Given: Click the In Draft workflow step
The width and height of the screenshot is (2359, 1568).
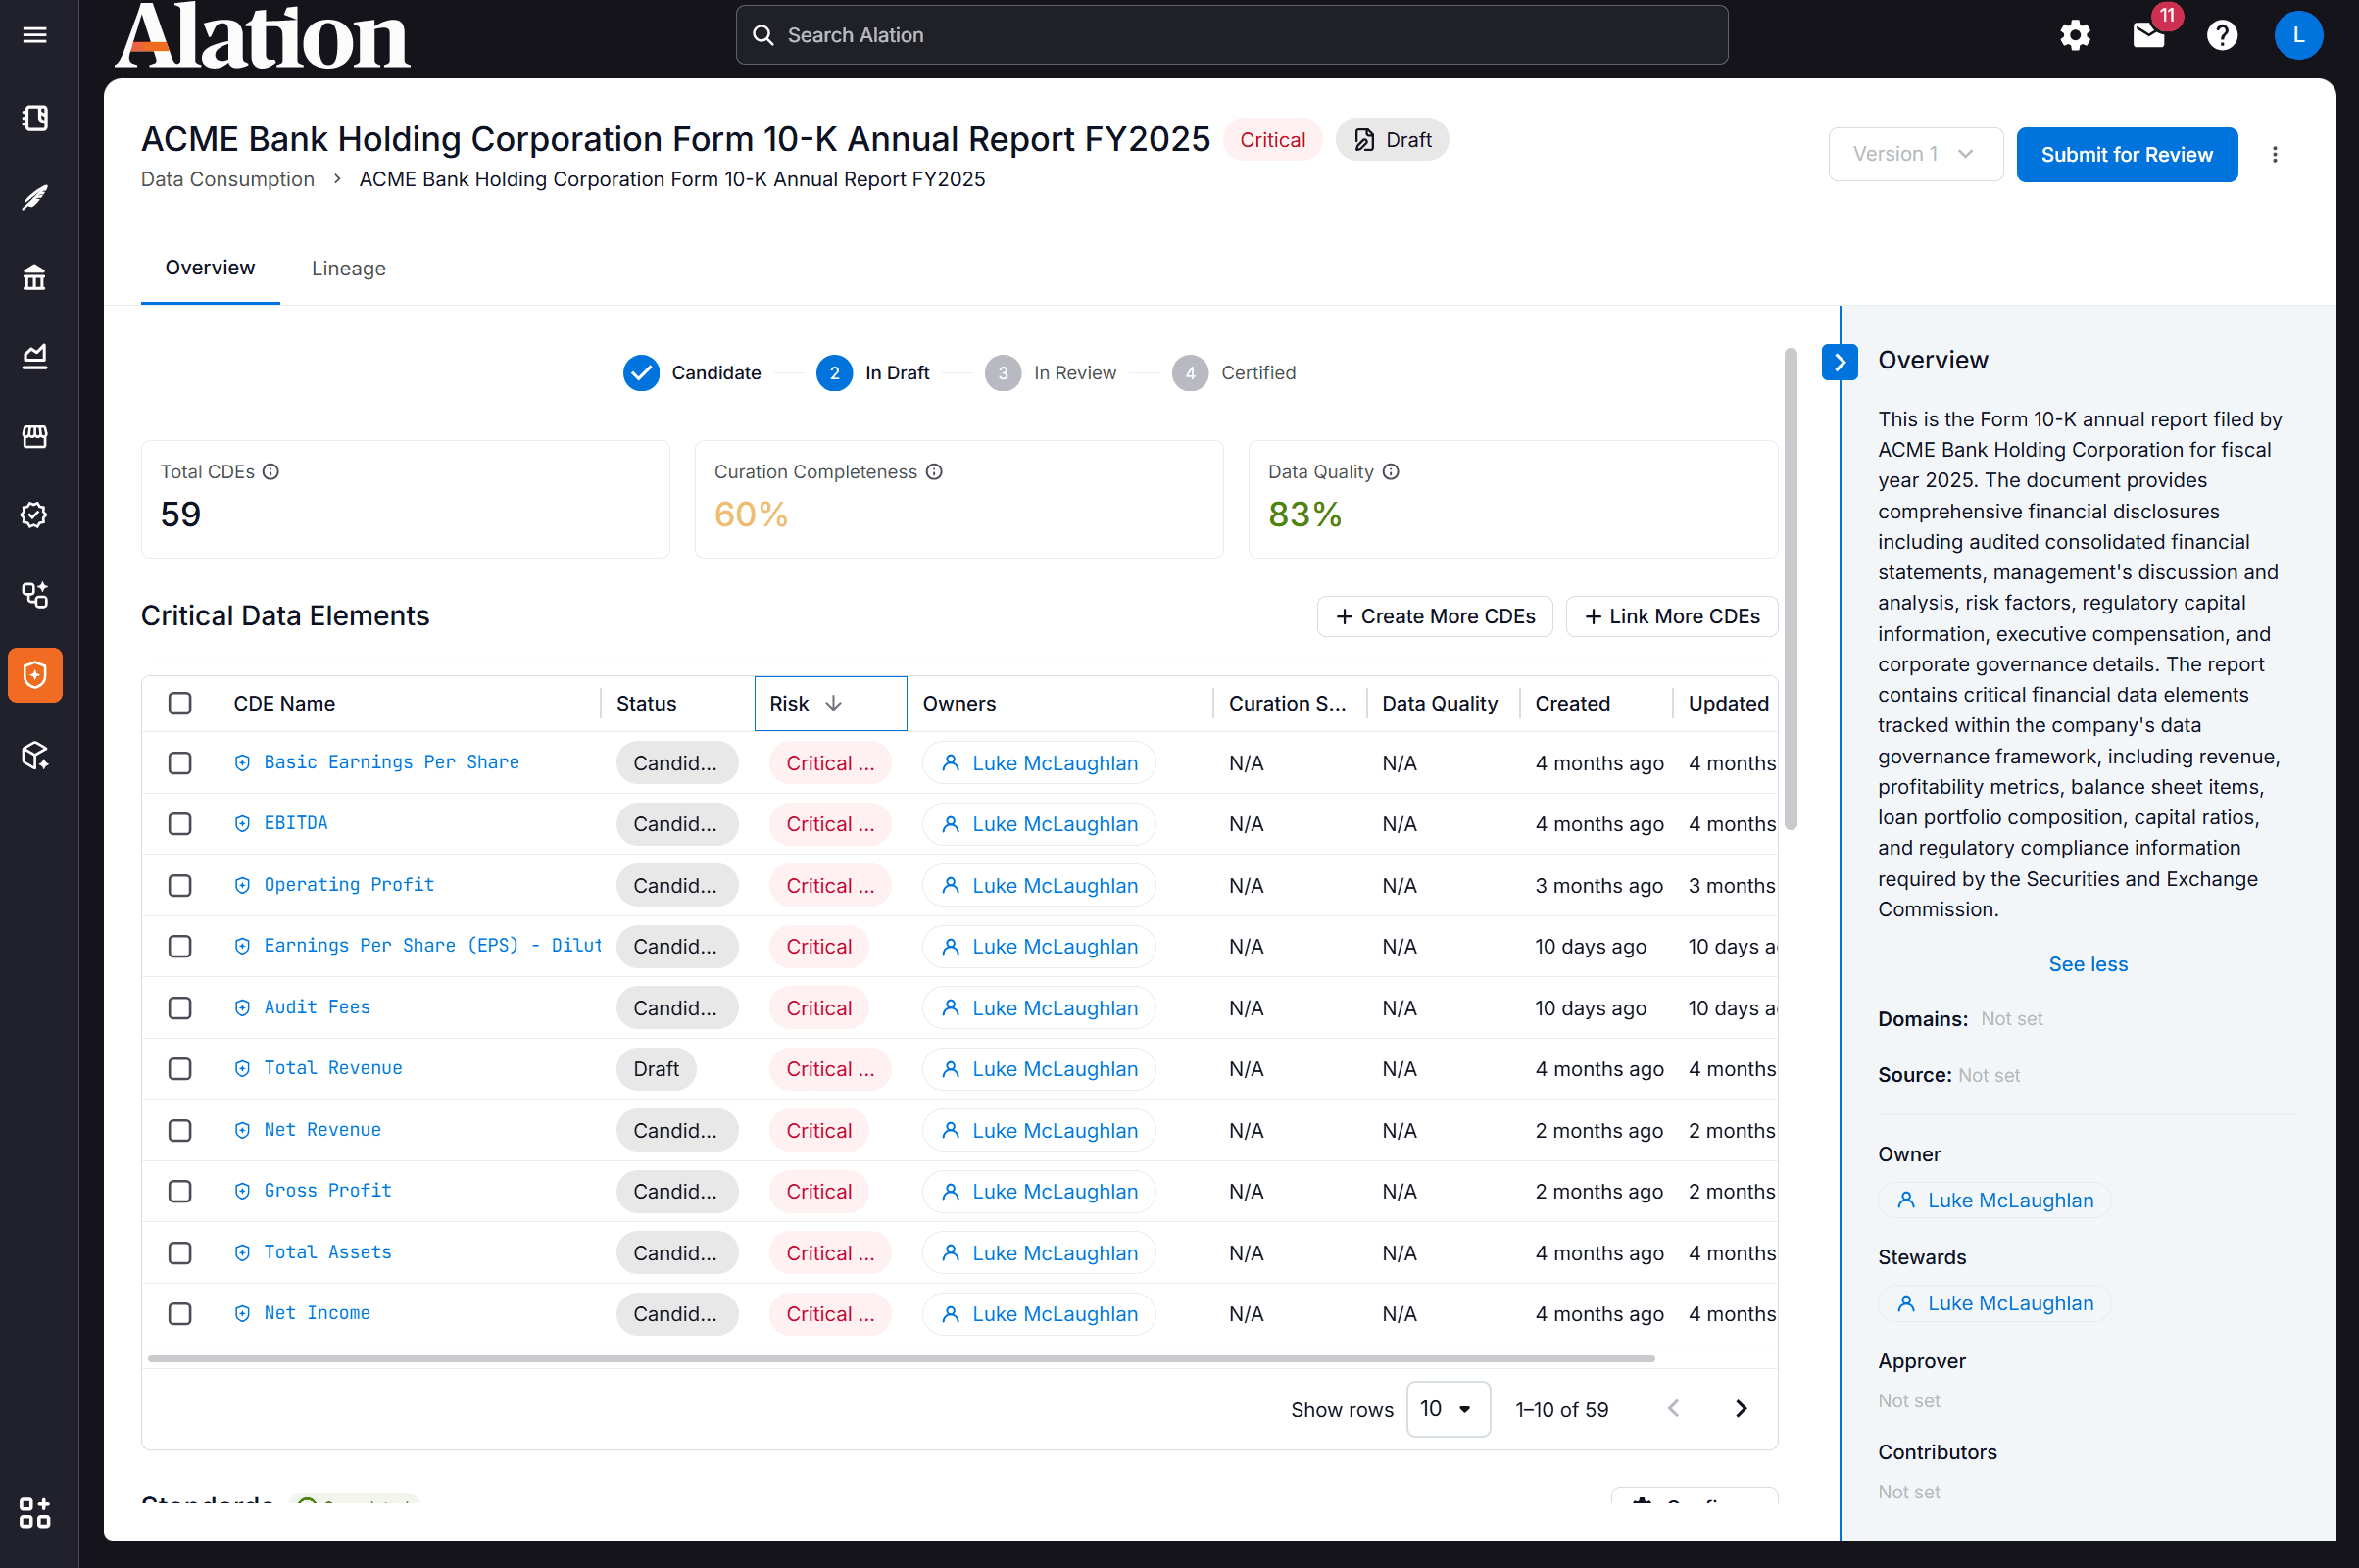Looking at the screenshot, I should coord(873,373).
